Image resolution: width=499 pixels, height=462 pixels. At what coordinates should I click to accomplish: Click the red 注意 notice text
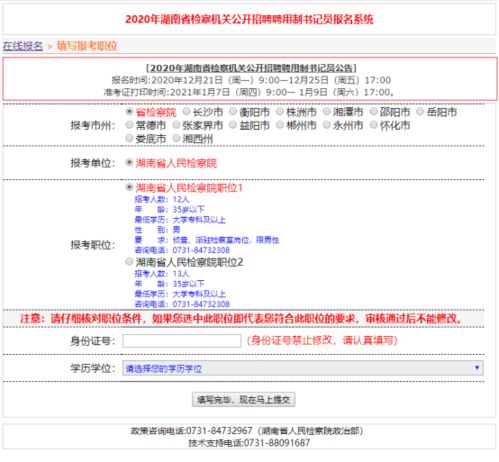(241, 319)
